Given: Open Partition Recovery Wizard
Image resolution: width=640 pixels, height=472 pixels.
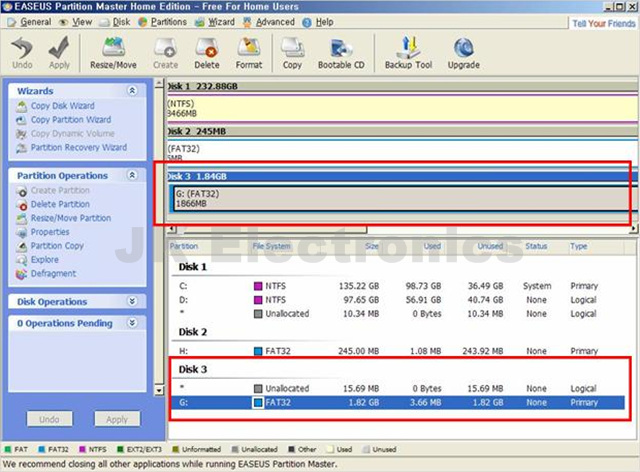Looking at the screenshot, I should (x=71, y=147).
